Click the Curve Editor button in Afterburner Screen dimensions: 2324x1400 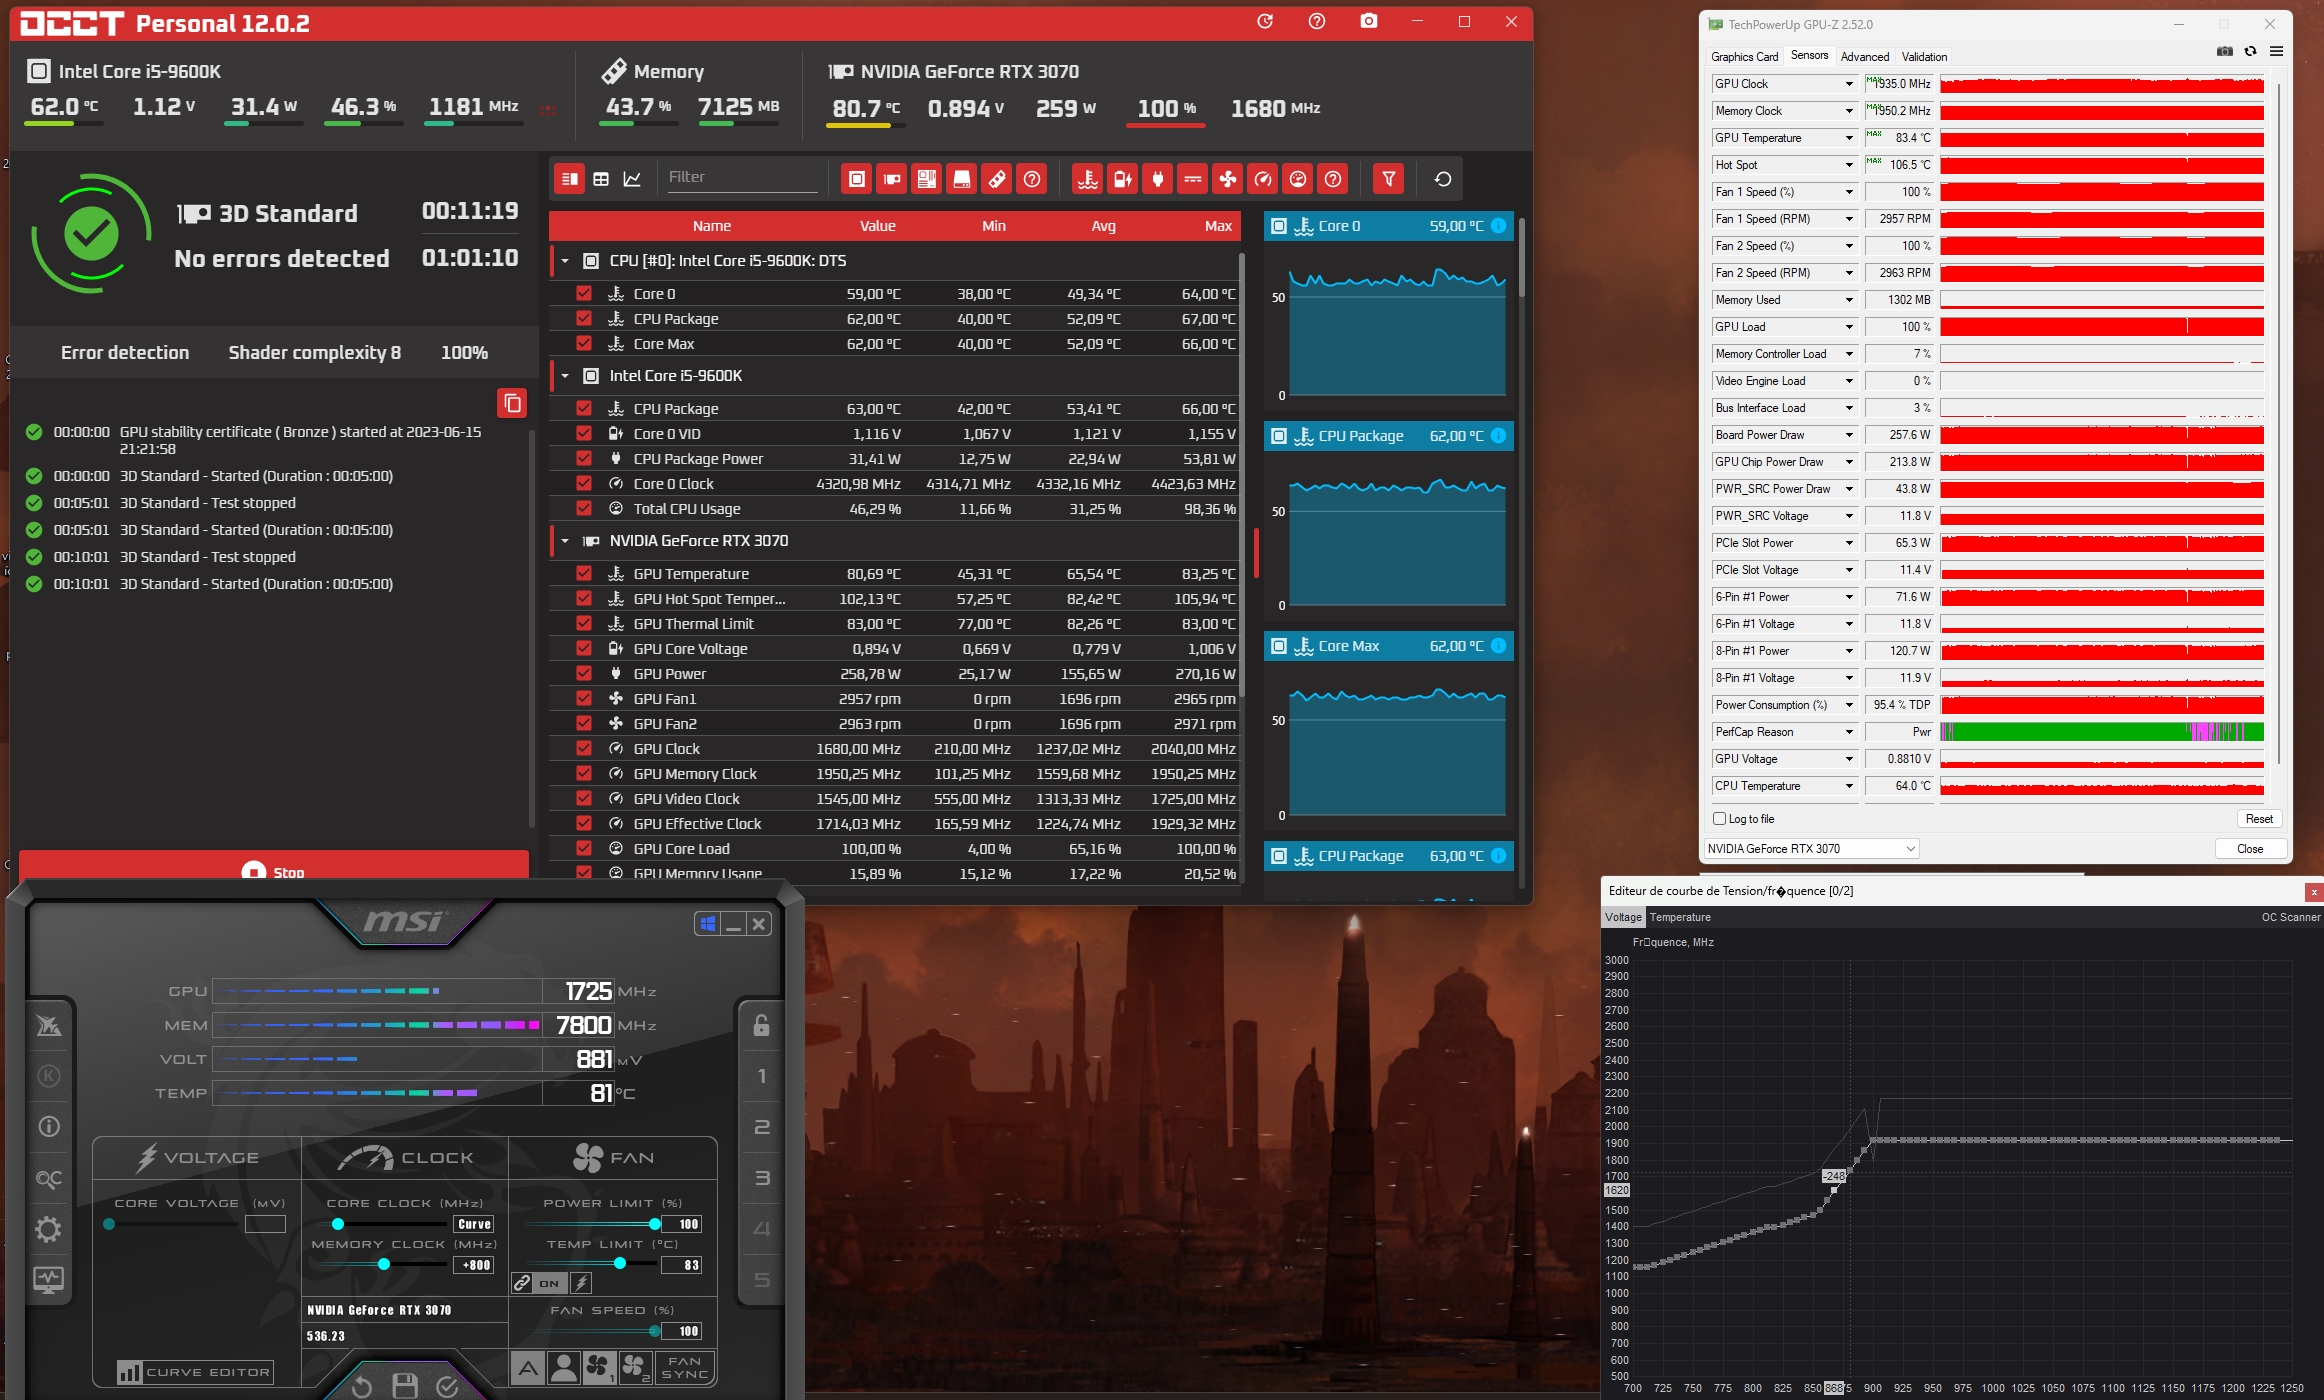point(194,1372)
